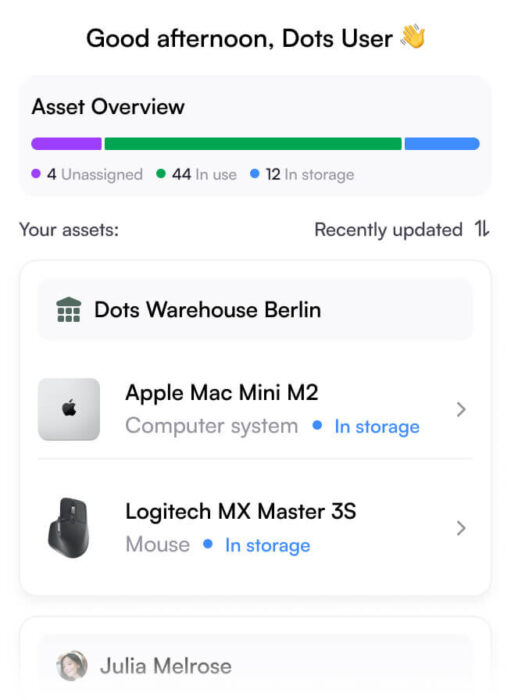Open Dots Warehouse Berlin location header
Viewport: 511px width, 700px height.
pyautogui.click(x=255, y=309)
